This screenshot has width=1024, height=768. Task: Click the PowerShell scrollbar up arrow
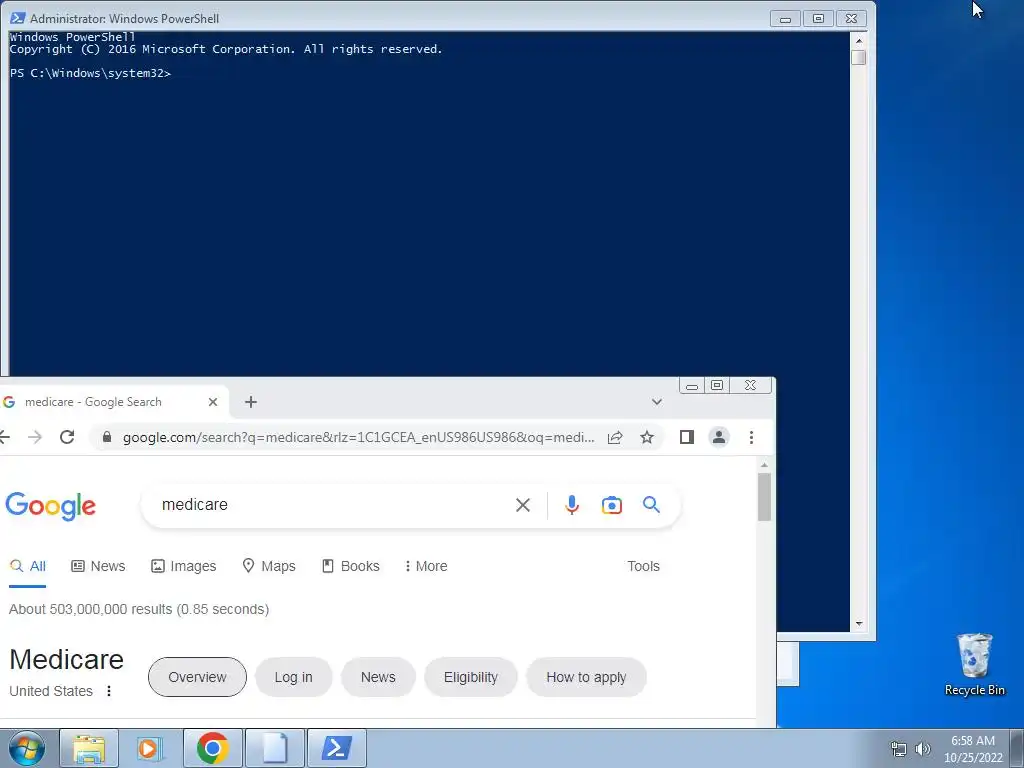point(859,40)
